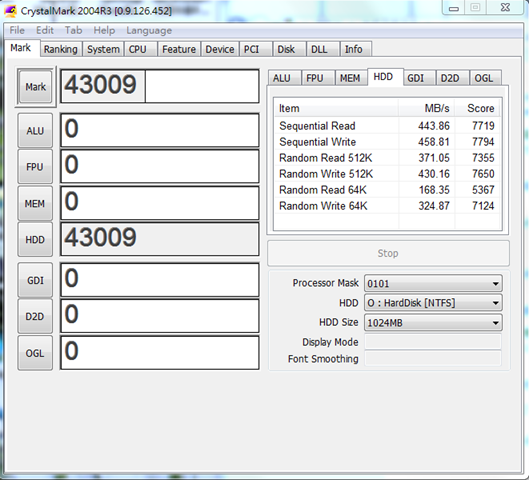This screenshot has height=480, width=529.
Task: Run the D2D benchmark button
Action: click(35, 316)
